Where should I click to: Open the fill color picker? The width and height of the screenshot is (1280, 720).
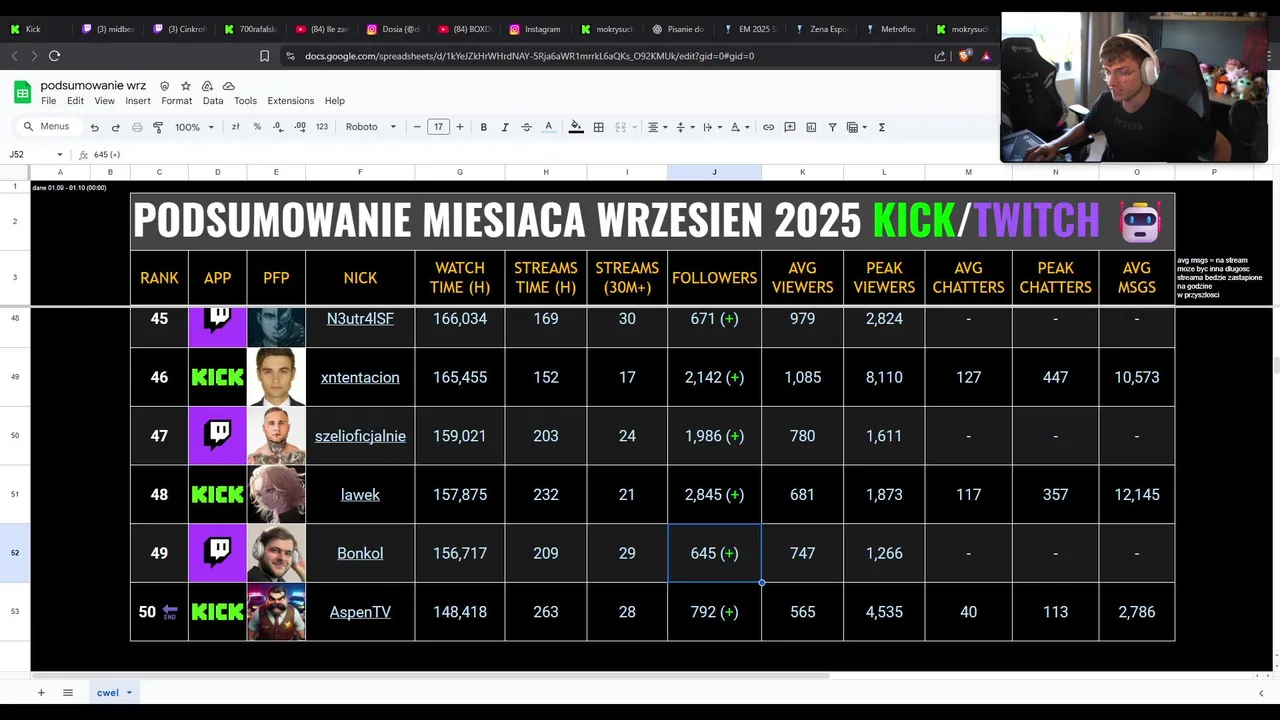(x=576, y=127)
